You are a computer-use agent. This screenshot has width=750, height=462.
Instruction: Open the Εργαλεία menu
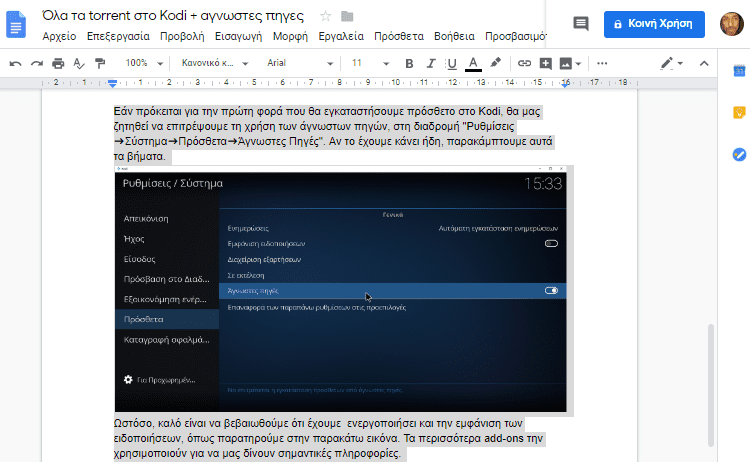341,36
